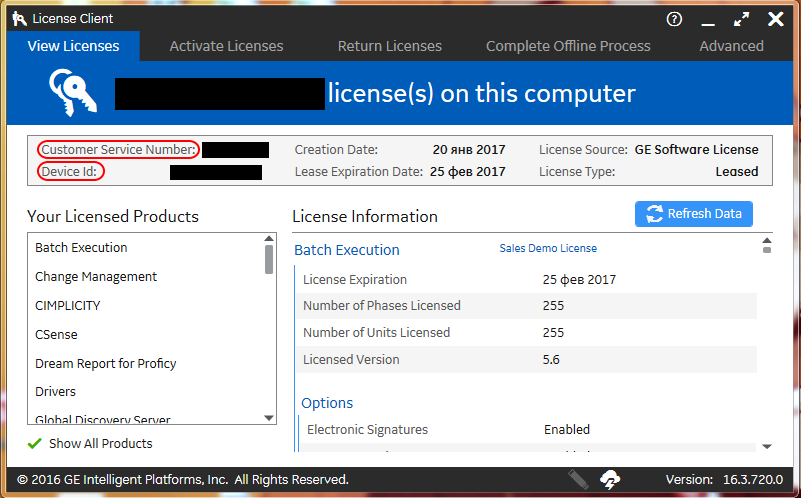
Task: Click Number of Phases Licensed row
Action: pos(527,305)
